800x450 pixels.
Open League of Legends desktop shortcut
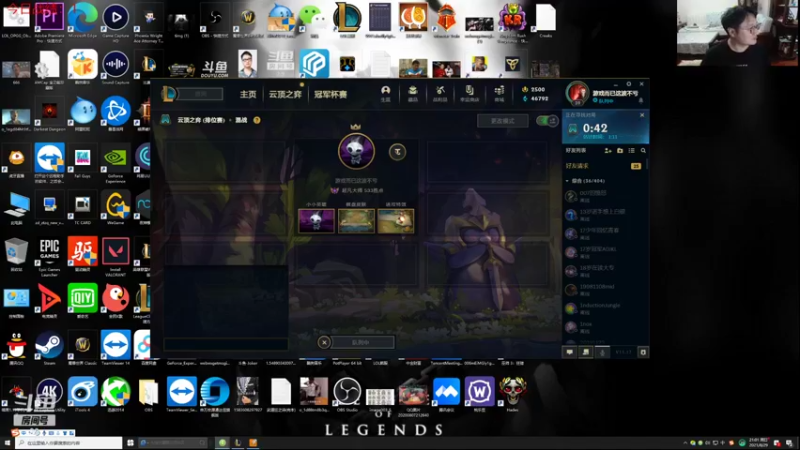tap(347, 21)
